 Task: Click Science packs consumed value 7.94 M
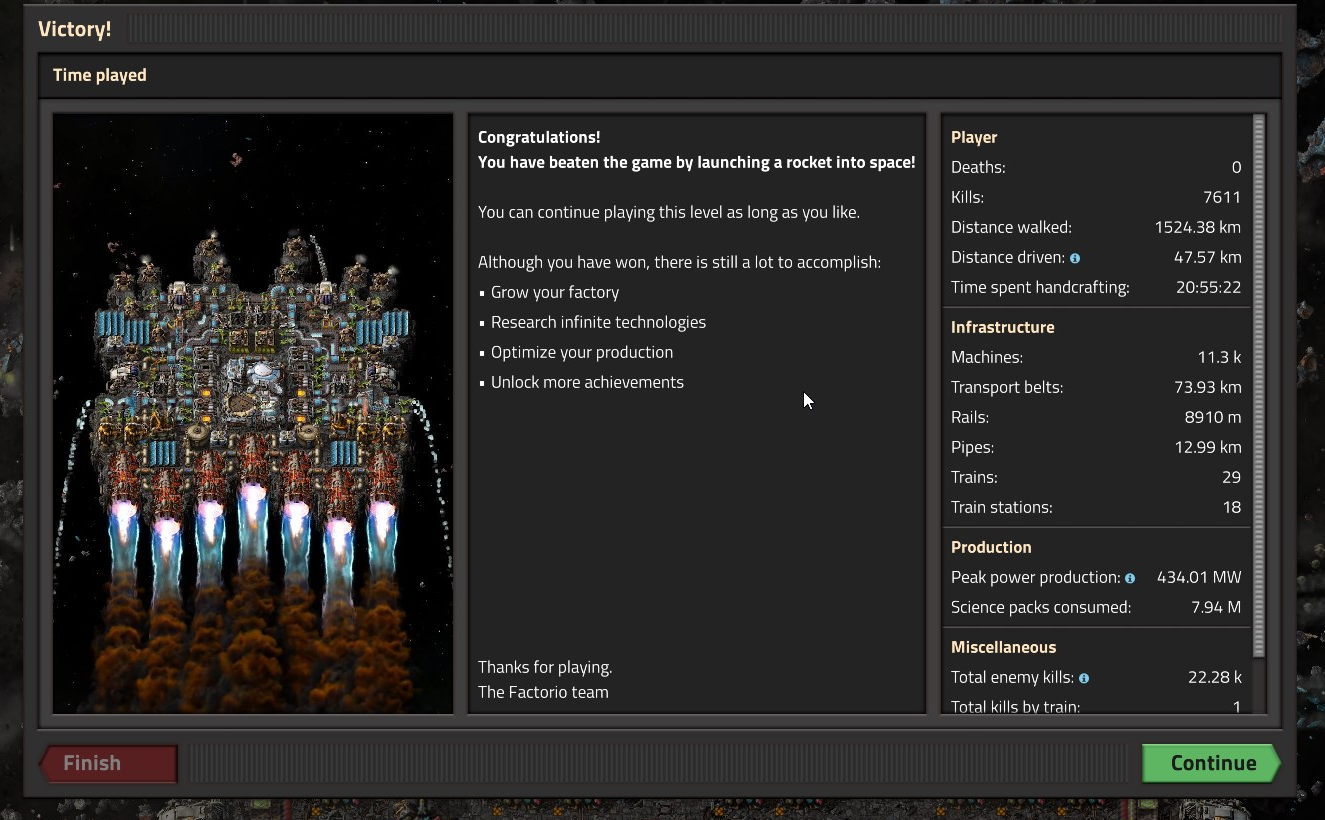1216,607
